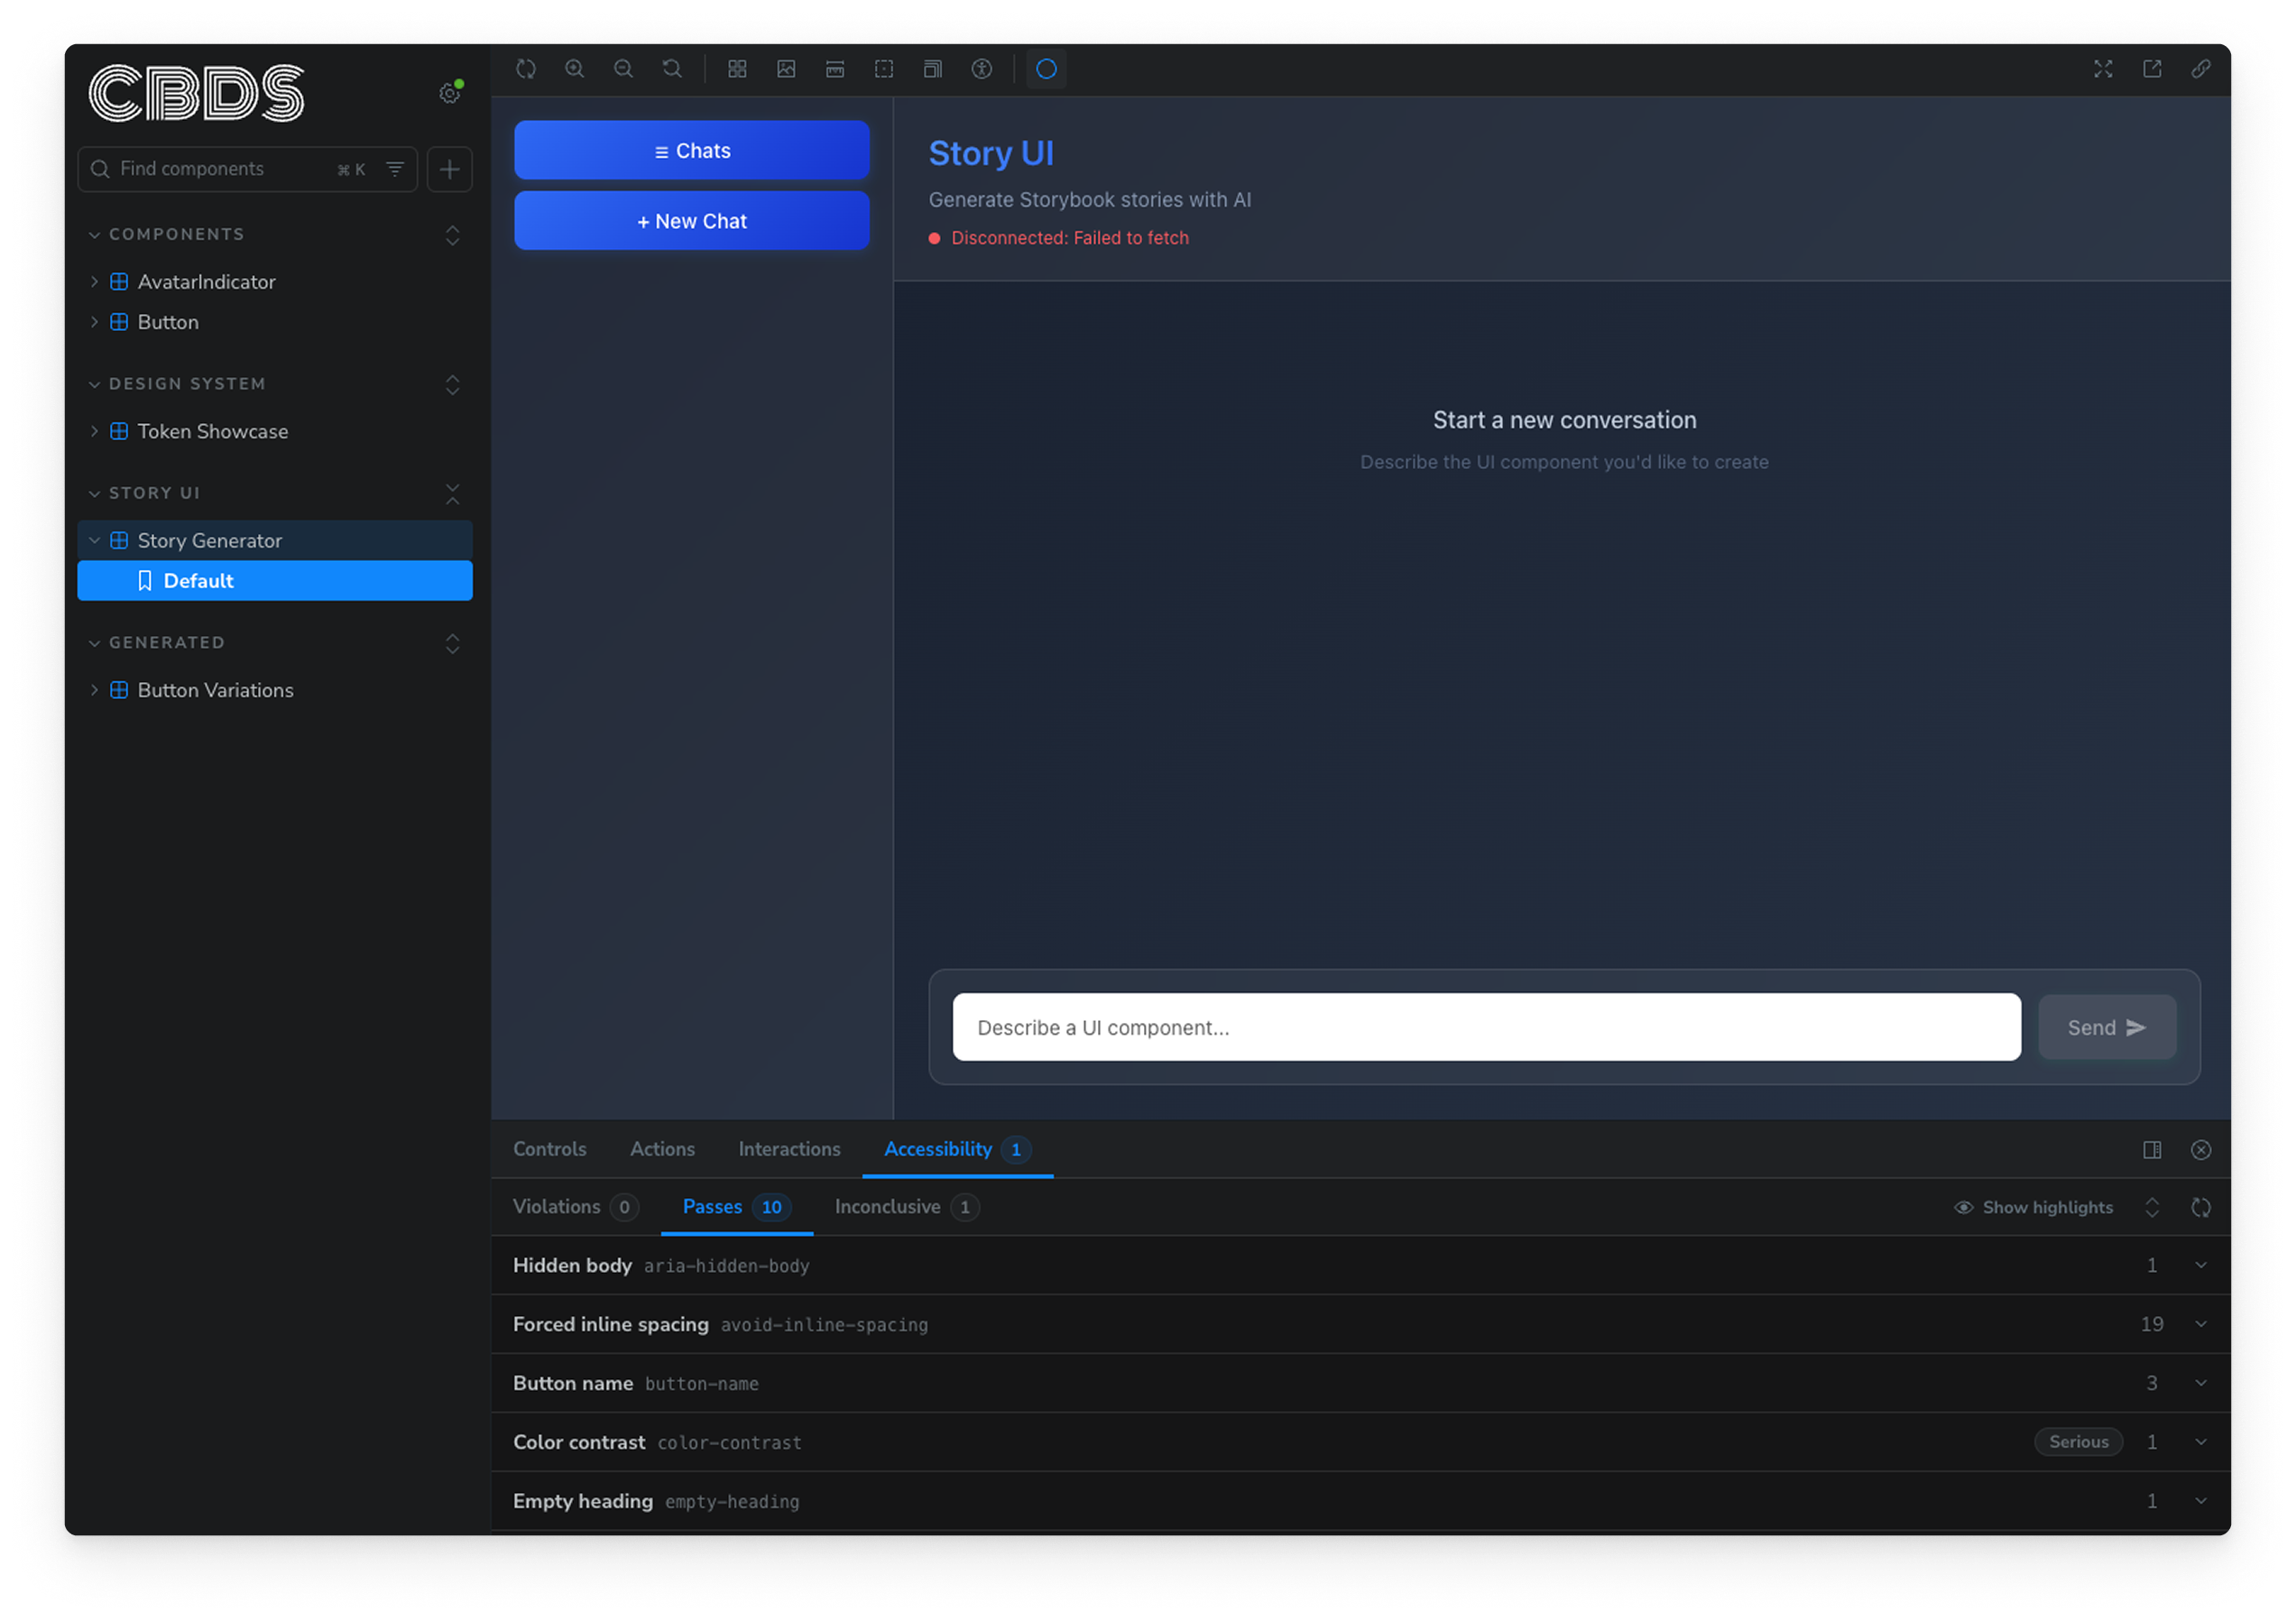
Task: Open the measure tool icon
Action: pos(835,69)
